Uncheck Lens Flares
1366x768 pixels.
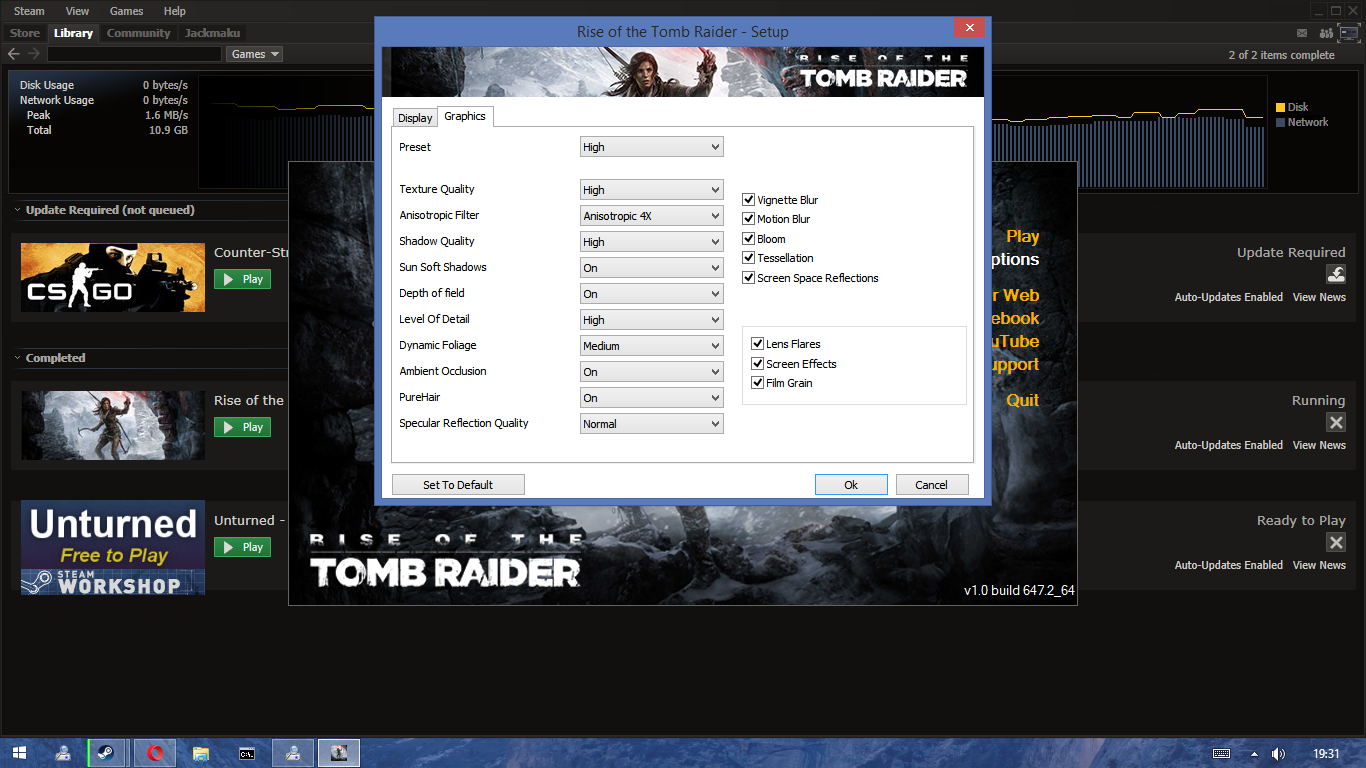[757, 344]
